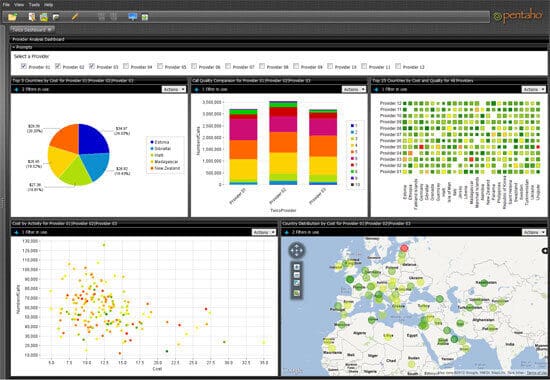Open Actions dropdown on Top 25 Countries panel
The image size is (550, 380).
[x=534, y=89]
